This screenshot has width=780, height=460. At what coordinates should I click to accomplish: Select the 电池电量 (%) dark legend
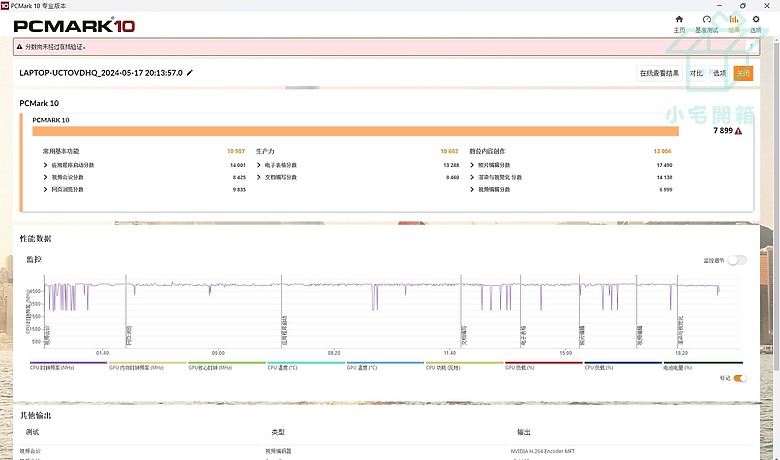pos(703,366)
